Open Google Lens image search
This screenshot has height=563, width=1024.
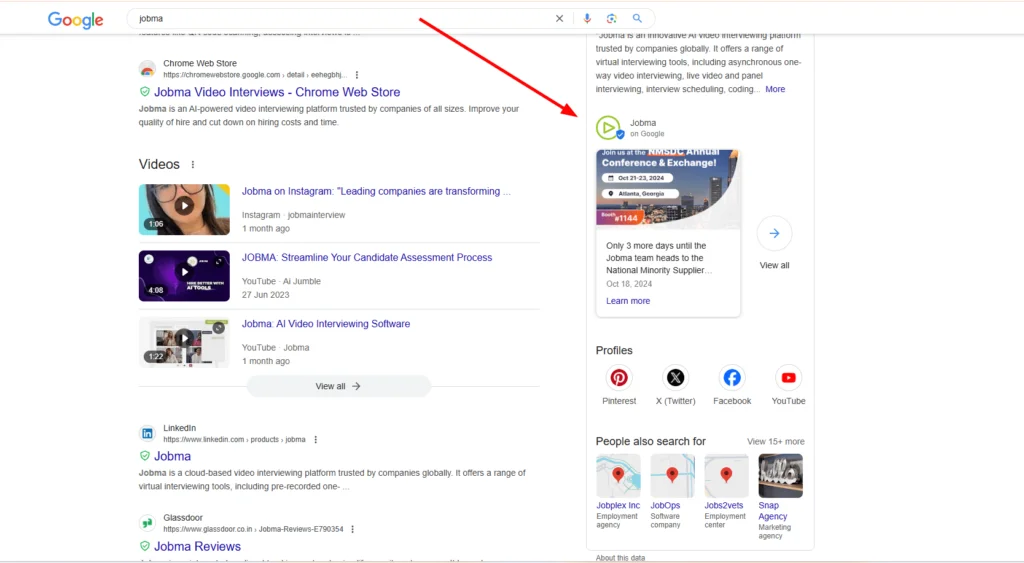(x=611, y=18)
